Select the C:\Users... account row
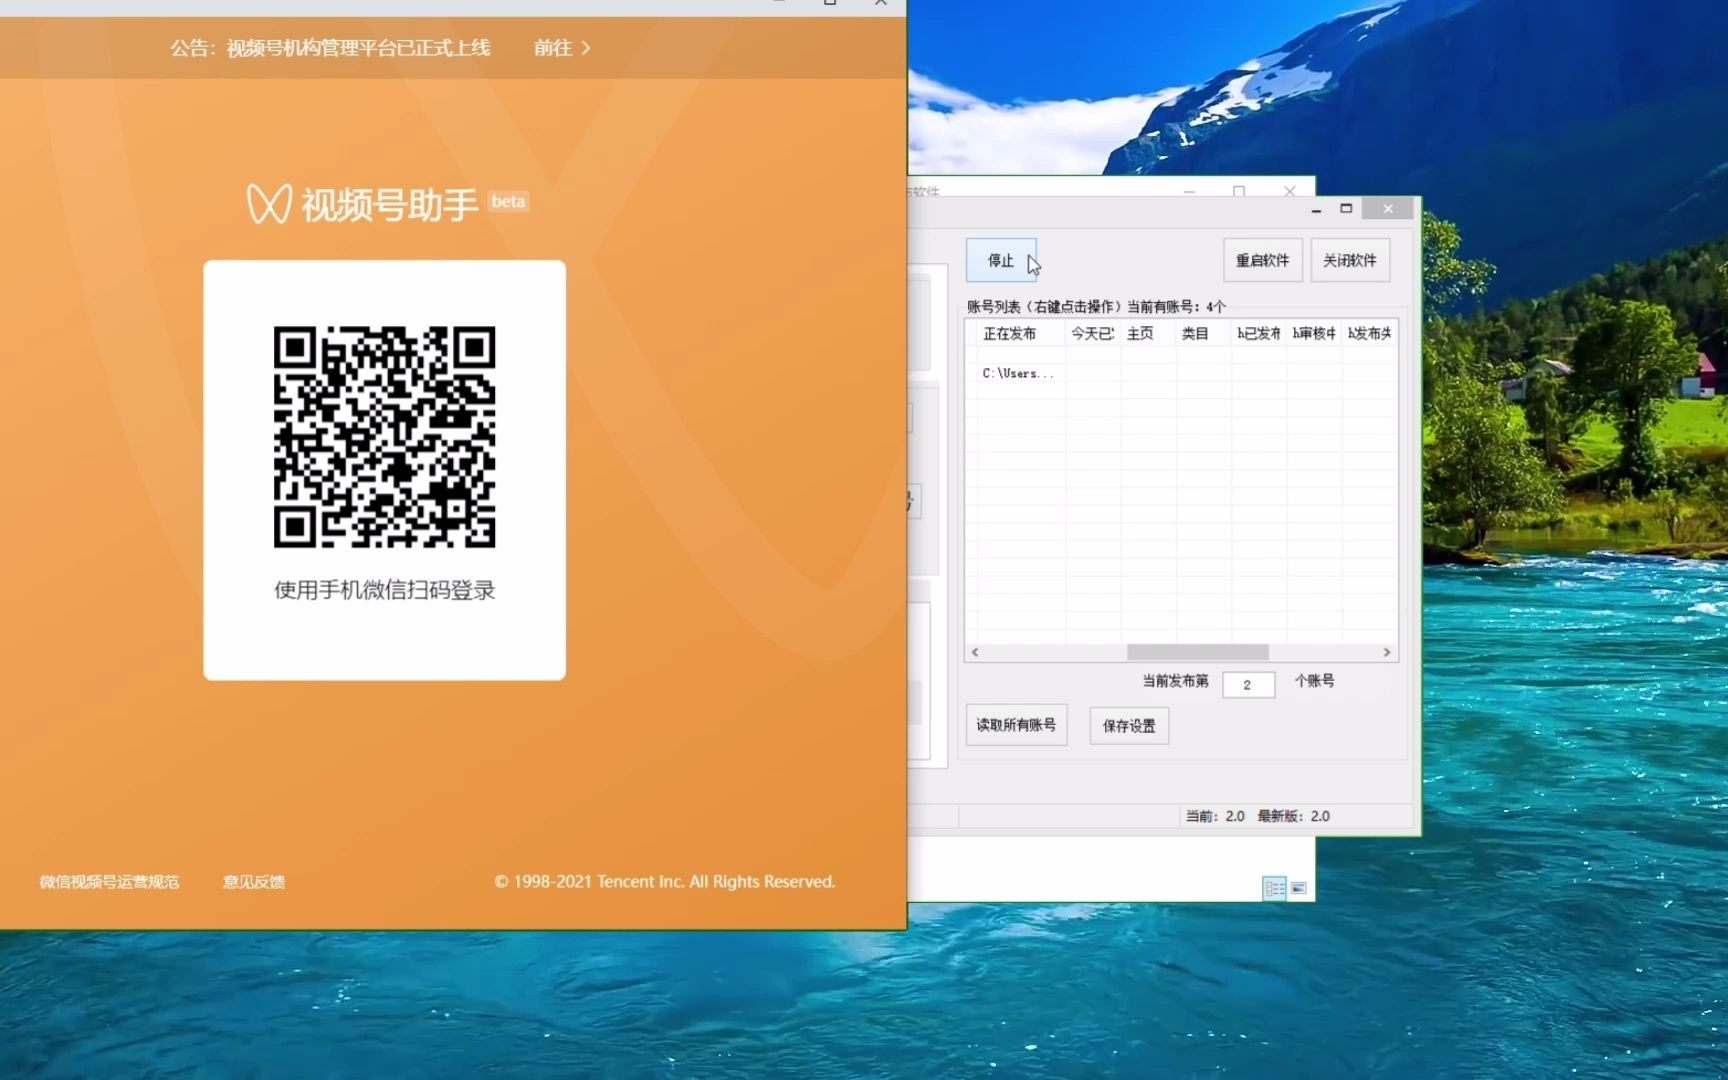 [1017, 372]
